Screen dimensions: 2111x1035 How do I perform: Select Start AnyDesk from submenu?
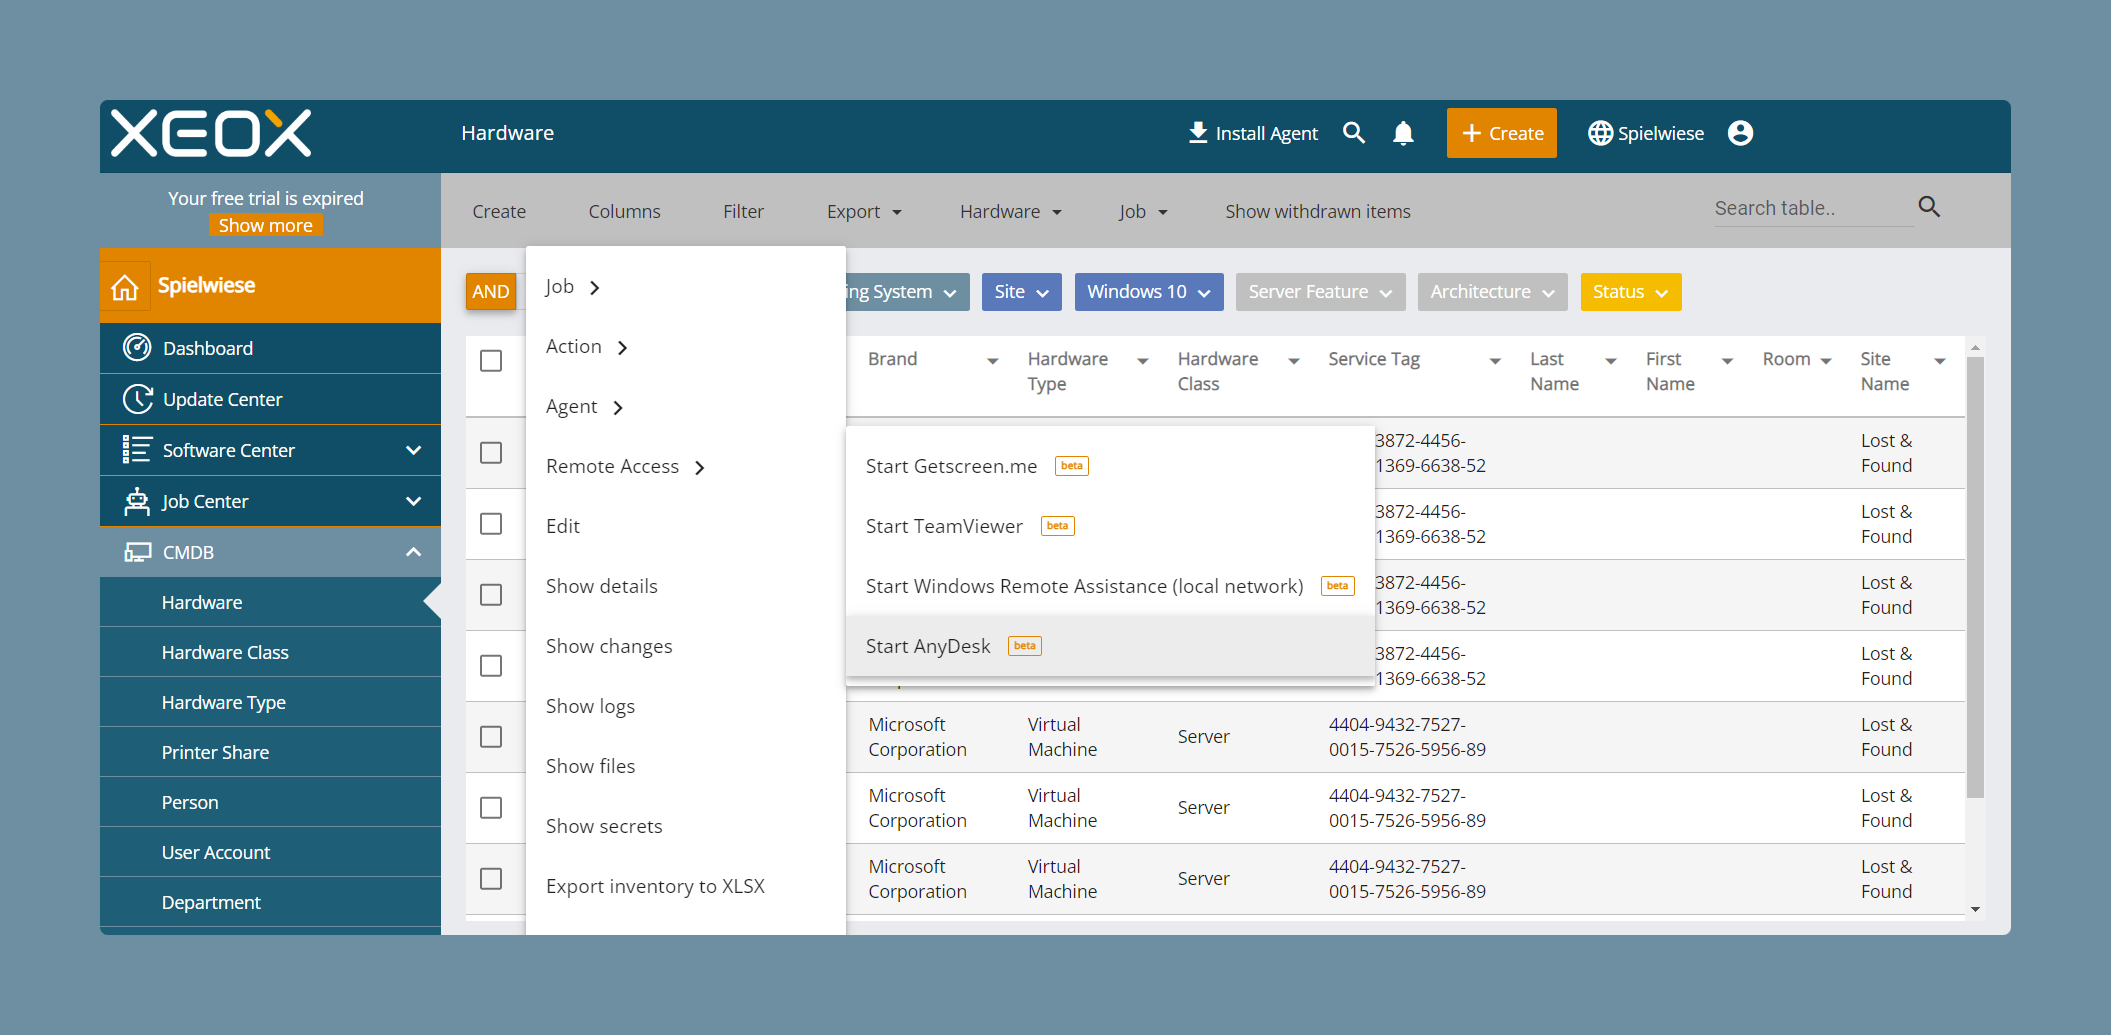tap(1110, 646)
